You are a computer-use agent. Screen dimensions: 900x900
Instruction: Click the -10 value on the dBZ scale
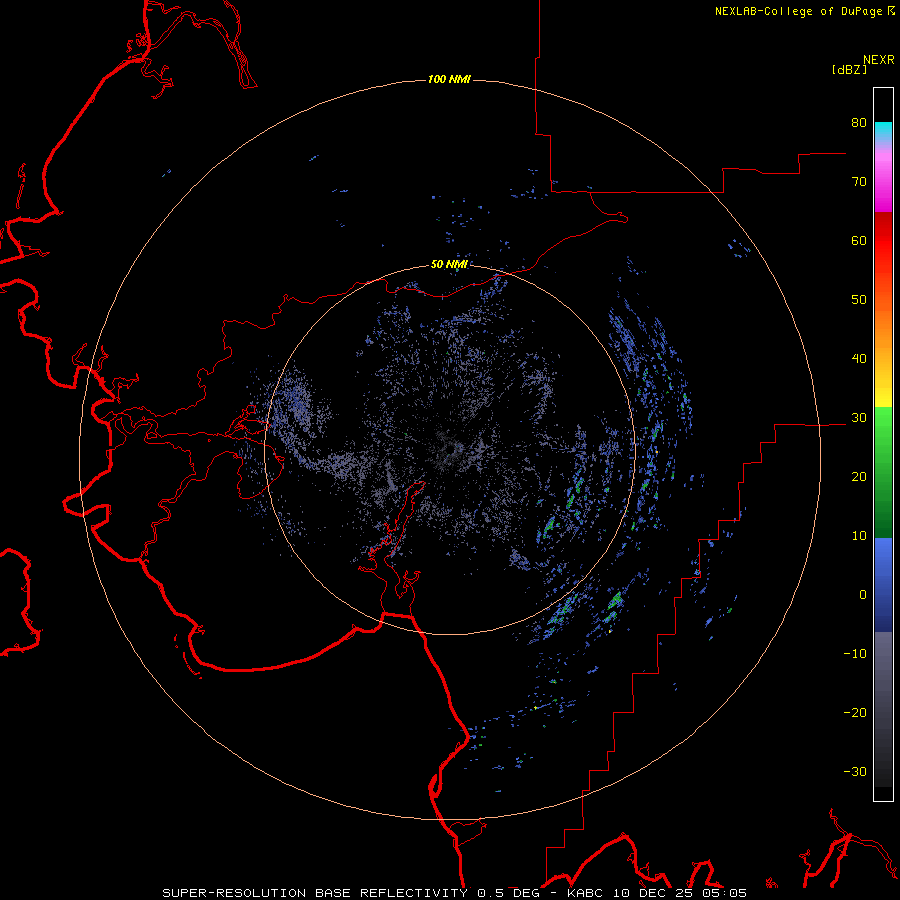tap(855, 654)
